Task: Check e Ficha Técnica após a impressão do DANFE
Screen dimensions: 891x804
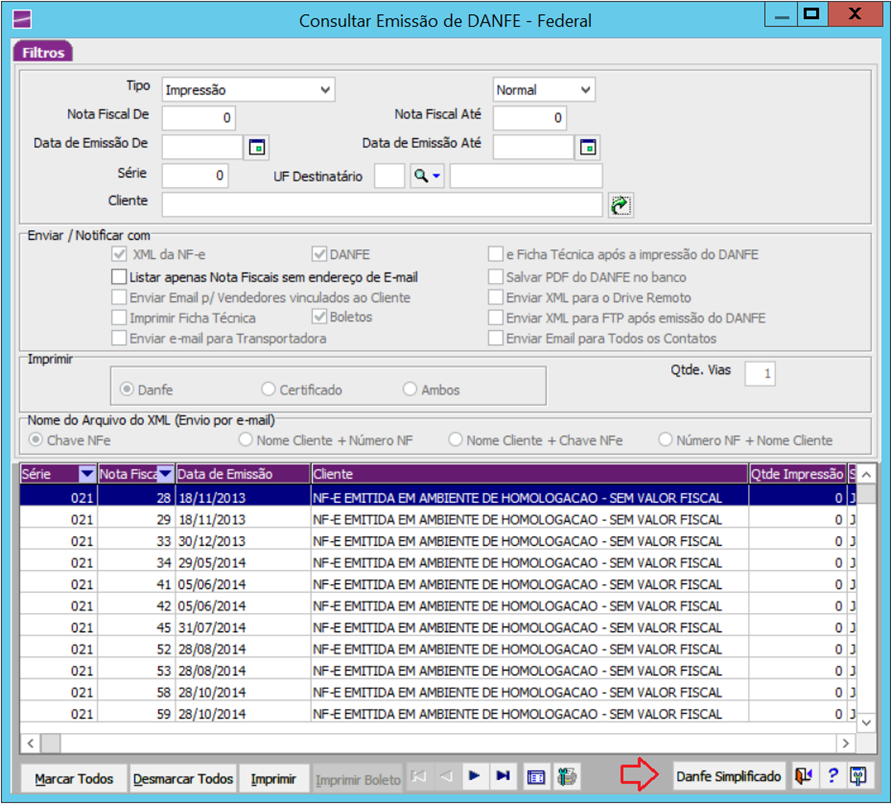Action: pyautogui.click(x=496, y=254)
